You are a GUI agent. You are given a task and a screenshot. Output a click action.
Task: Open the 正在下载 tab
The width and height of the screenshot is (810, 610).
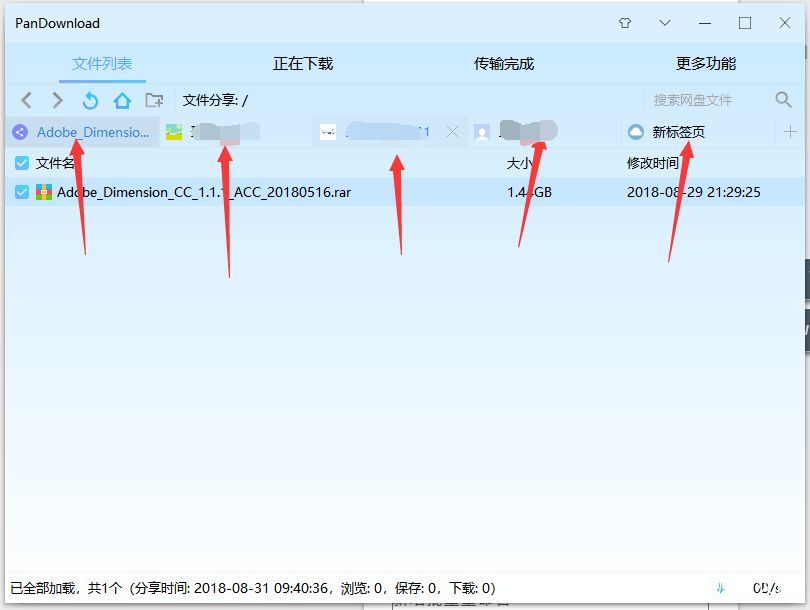[x=303, y=64]
